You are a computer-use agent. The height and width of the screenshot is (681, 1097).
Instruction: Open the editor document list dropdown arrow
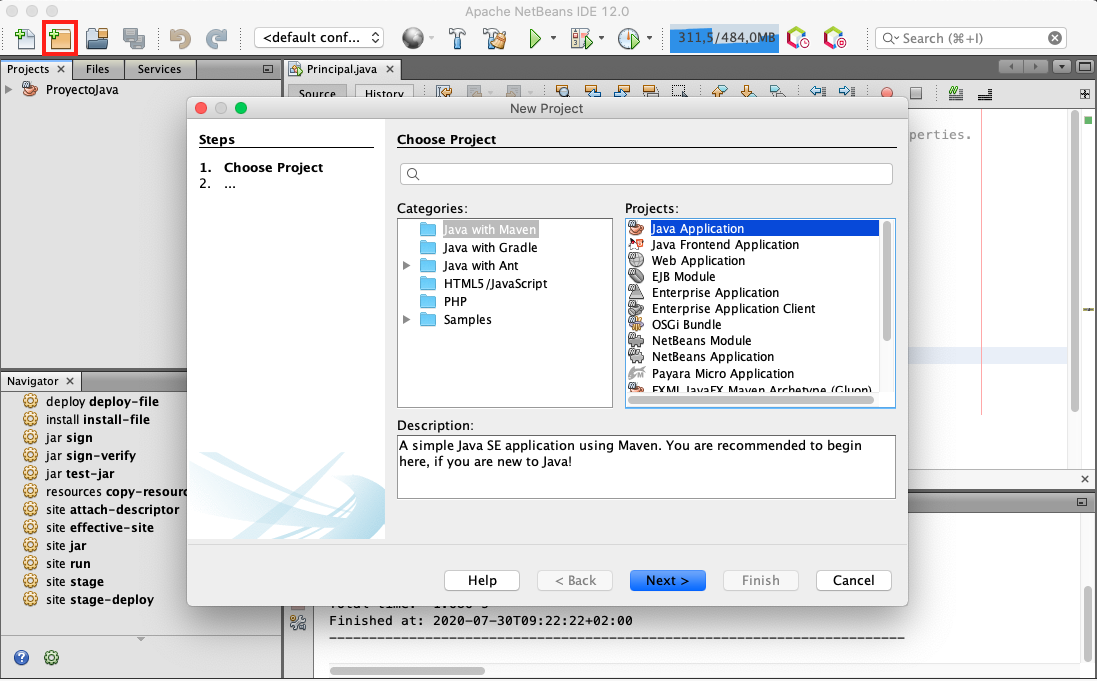point(1062,67)
